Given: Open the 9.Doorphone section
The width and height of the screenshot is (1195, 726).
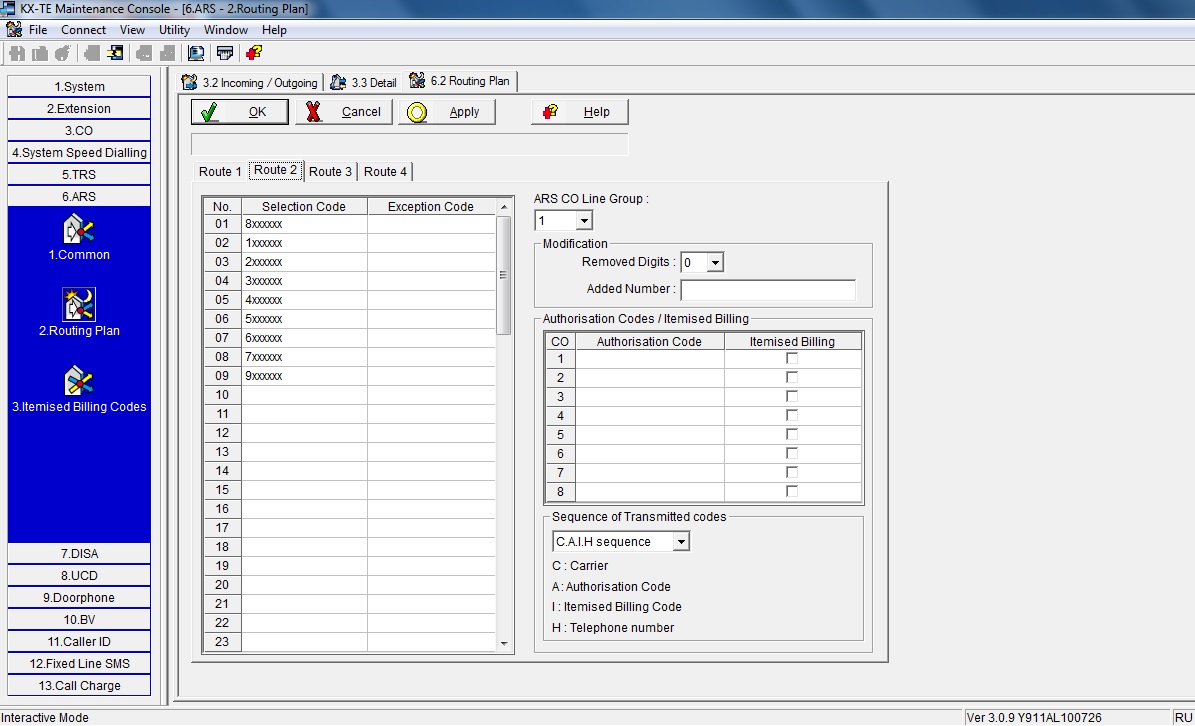Looking at the screenshot, I should 79,597.
